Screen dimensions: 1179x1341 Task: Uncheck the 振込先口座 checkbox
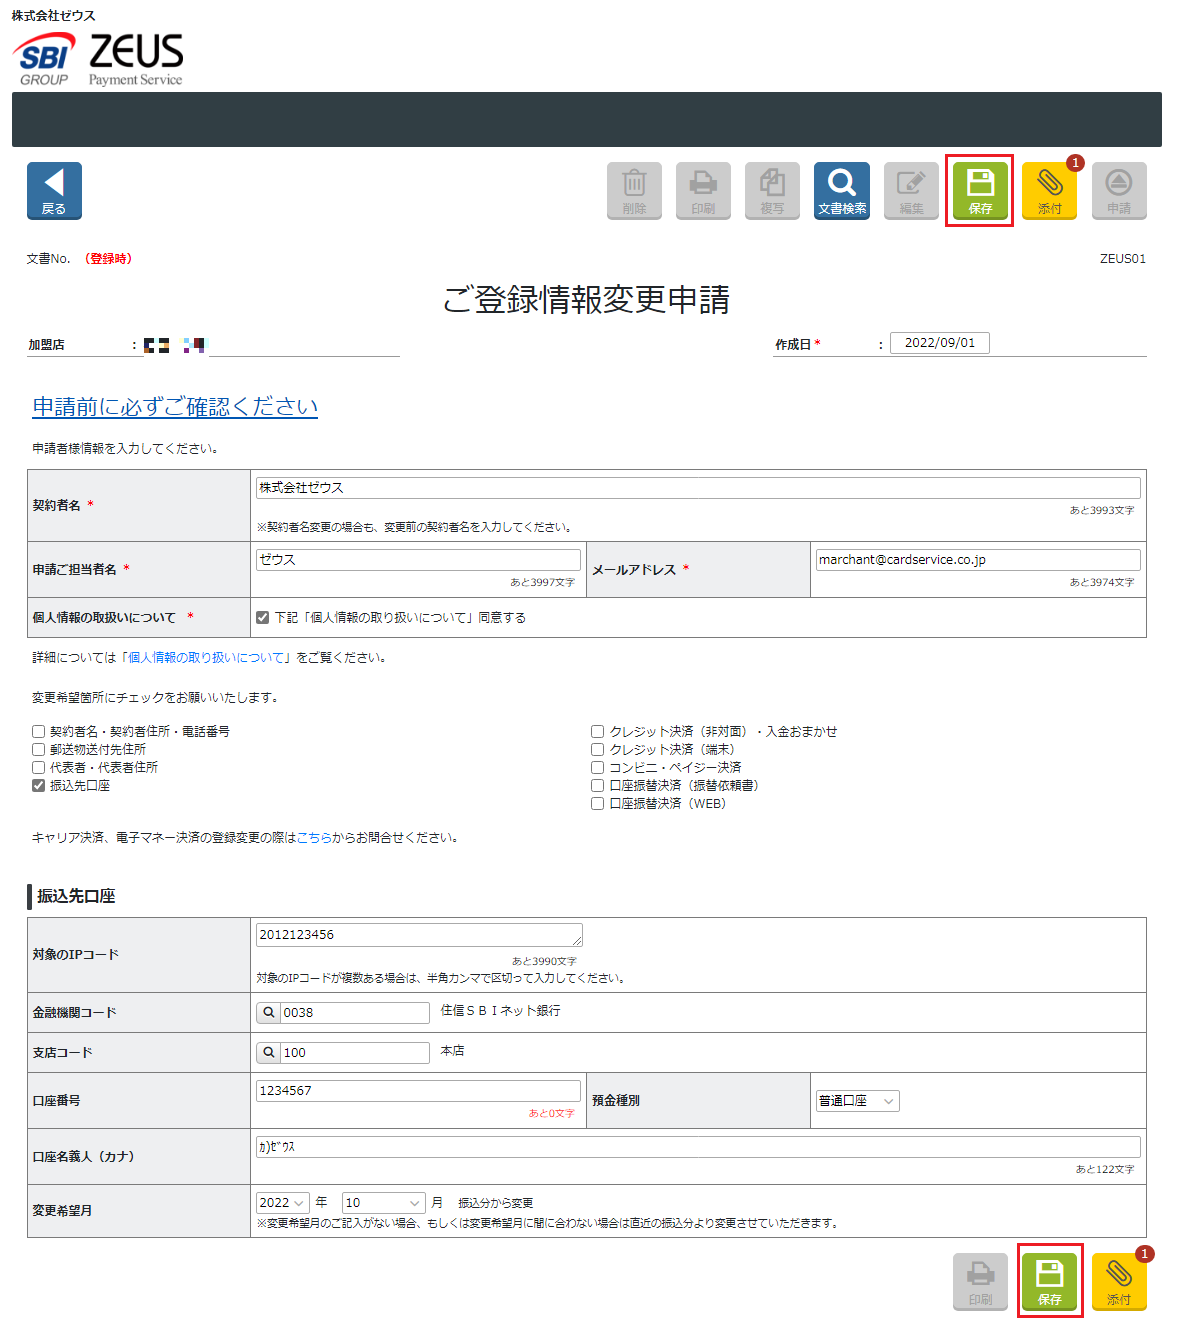pos(39,786)
